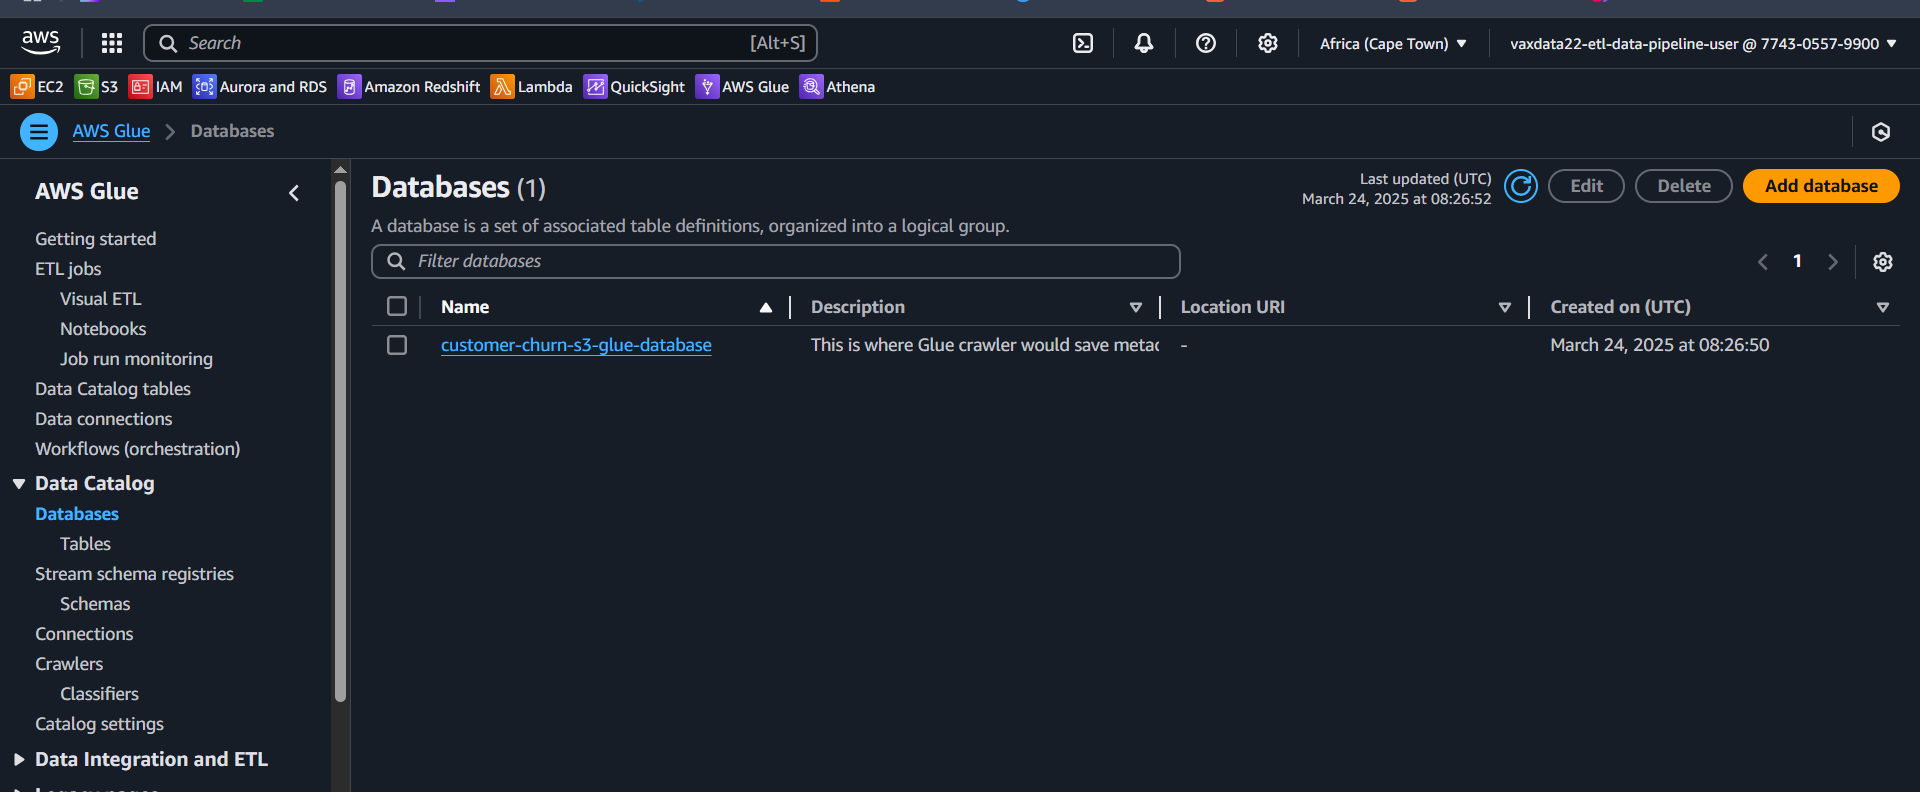Open the notifications bell
The width and height of the screenshot is (1920, 792).
[x=1144, y=43]
